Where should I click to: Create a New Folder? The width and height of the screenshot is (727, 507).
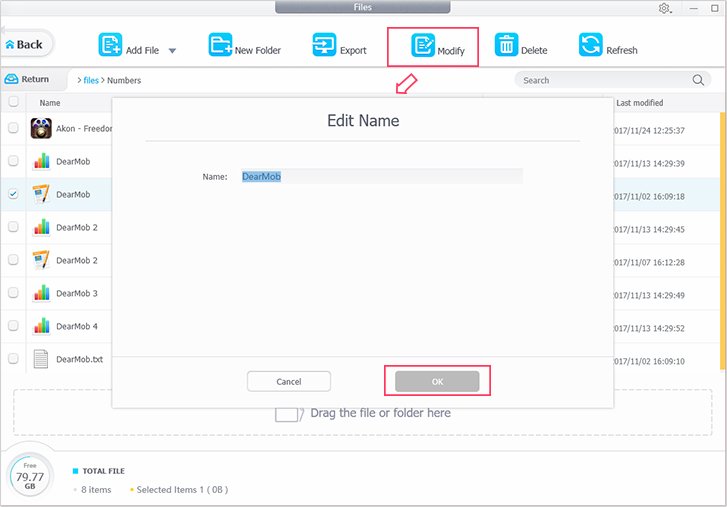[244, 45]
